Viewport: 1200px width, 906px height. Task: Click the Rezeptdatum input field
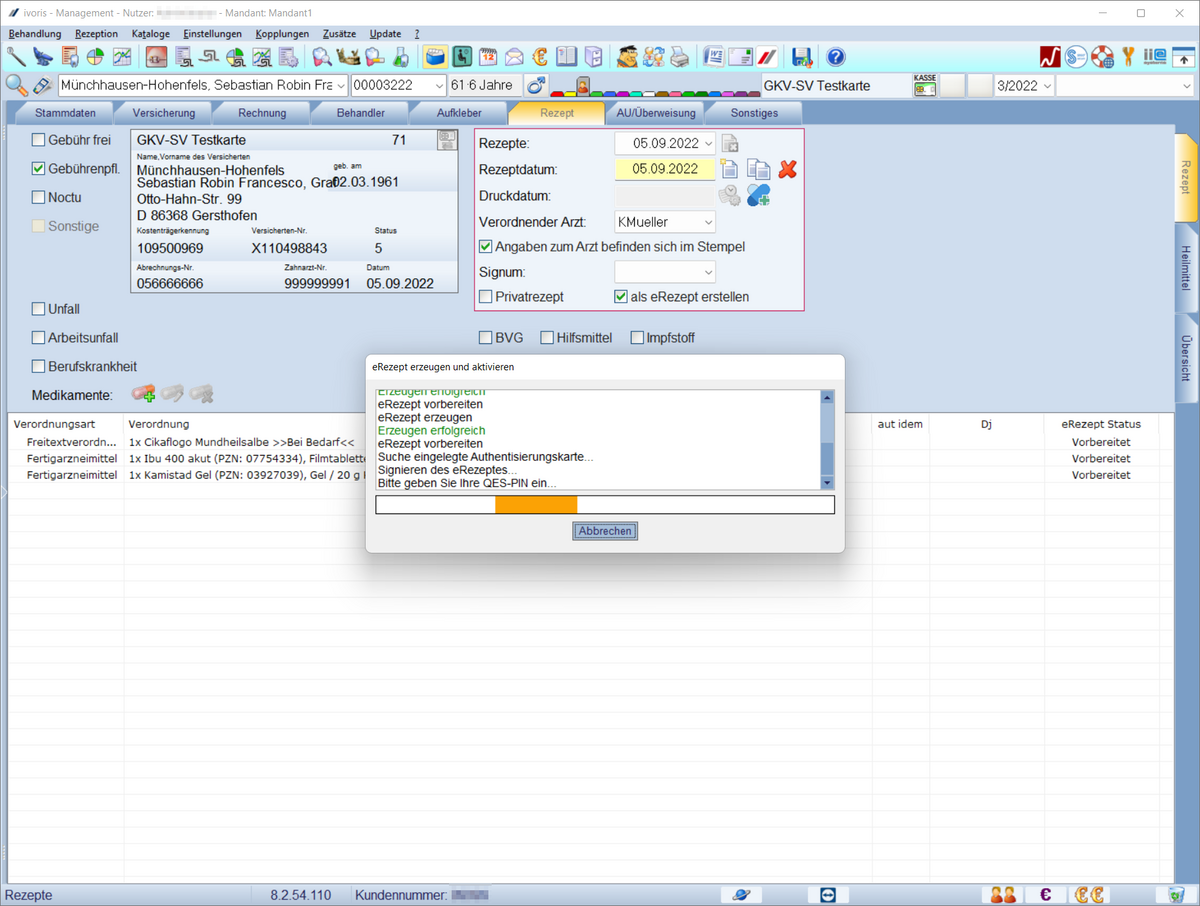pyautogui.click(x=665, y=169)
